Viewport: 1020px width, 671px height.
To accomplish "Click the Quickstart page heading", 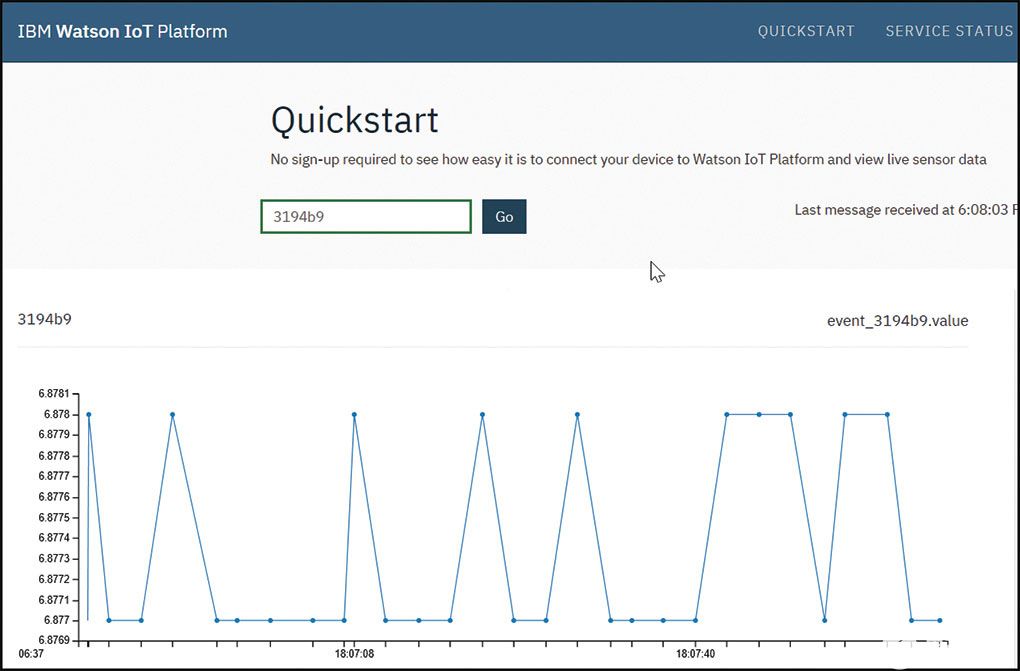I will coord(355,120).
